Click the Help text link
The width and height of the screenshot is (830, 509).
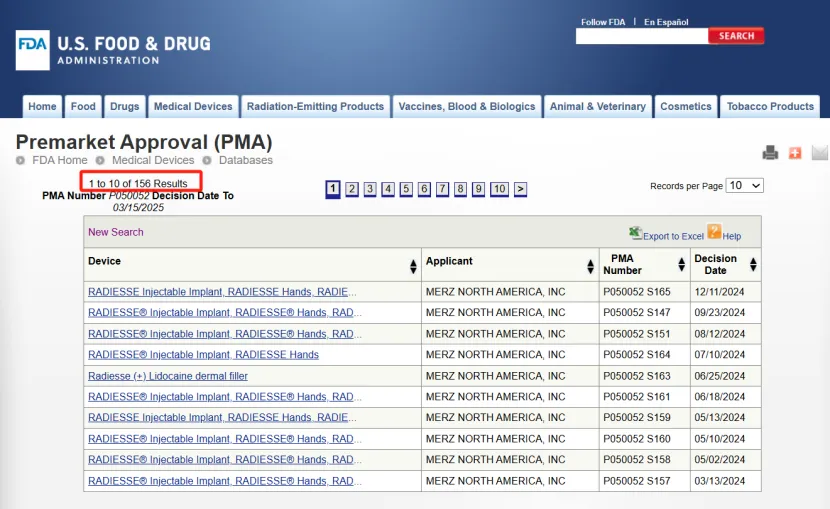pos(732,237)
